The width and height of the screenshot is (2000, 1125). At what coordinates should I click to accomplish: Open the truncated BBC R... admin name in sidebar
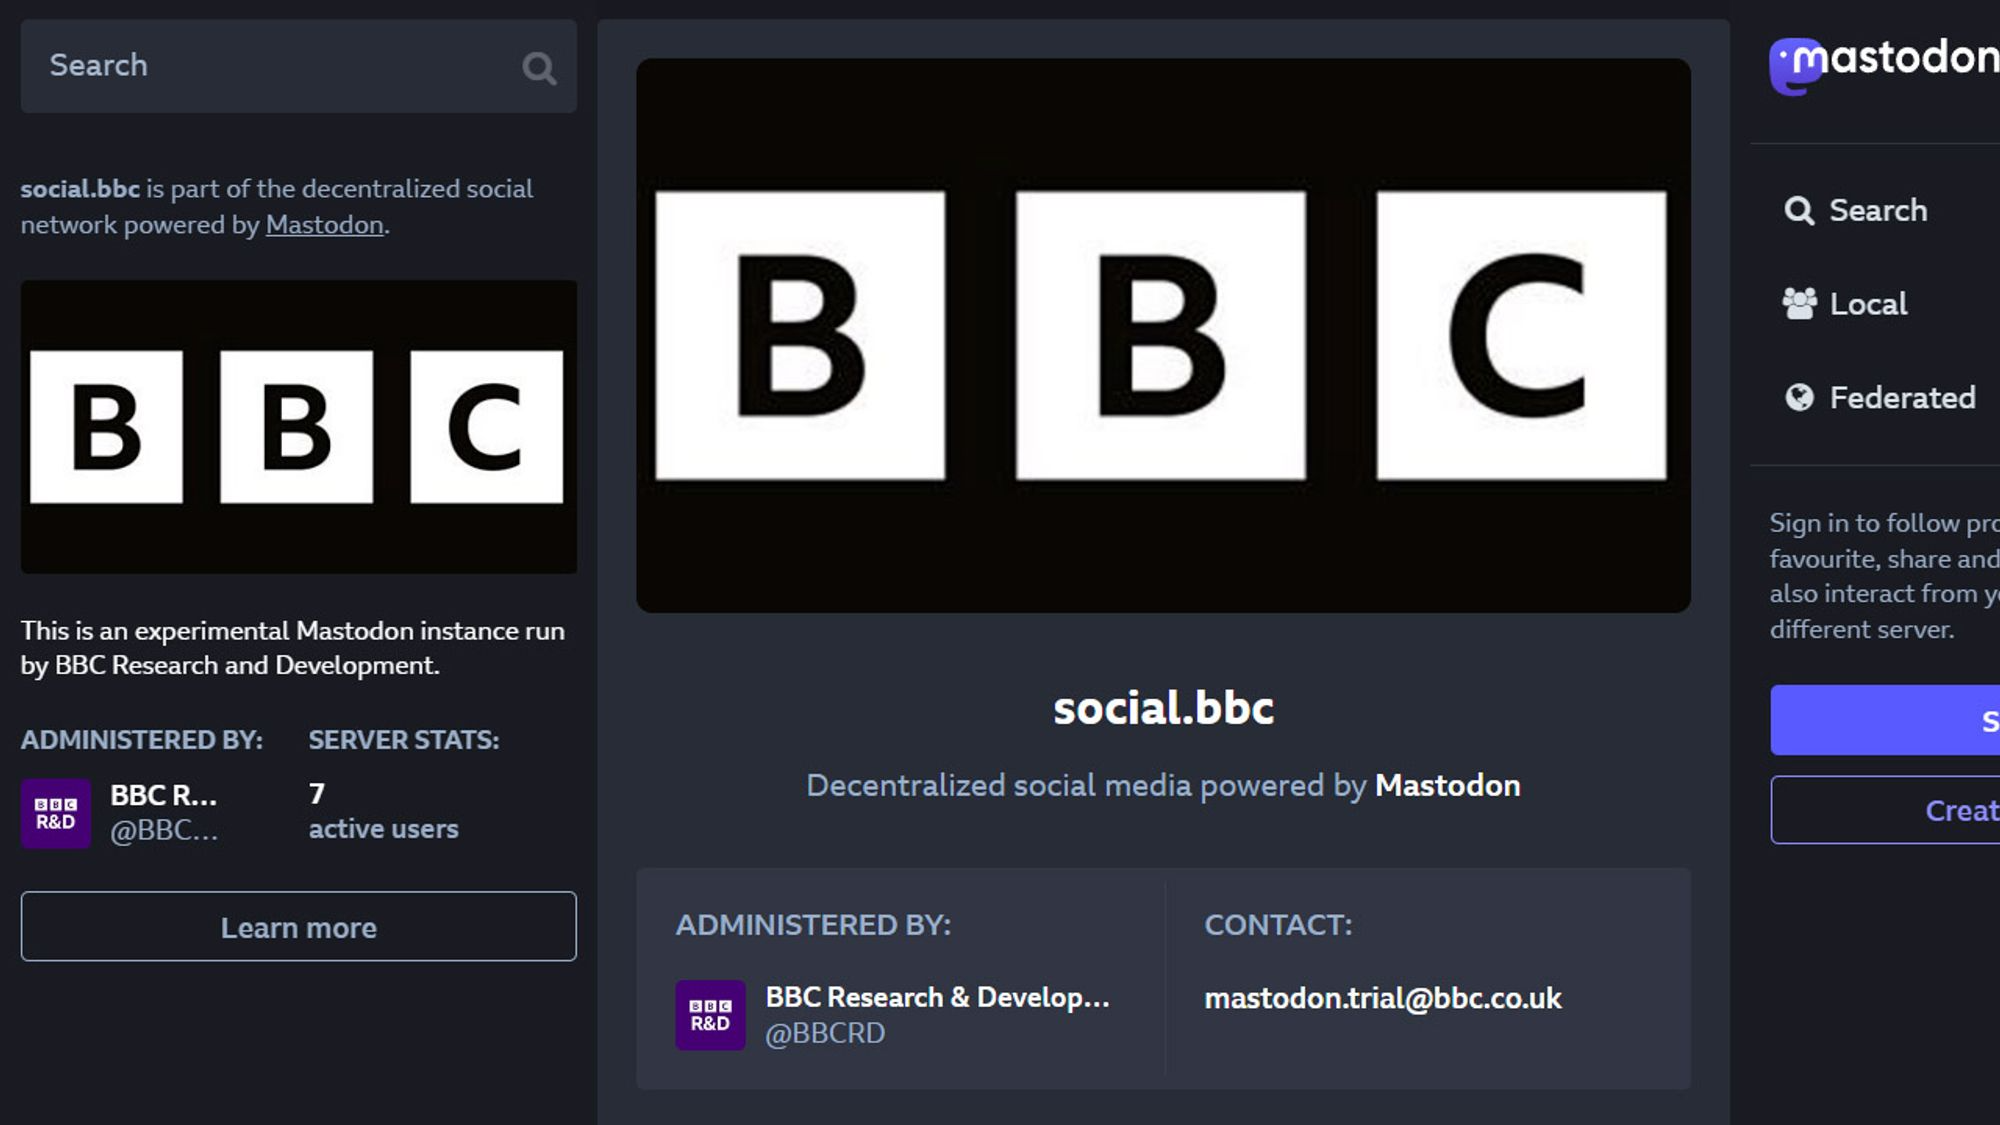click(163, 796)
